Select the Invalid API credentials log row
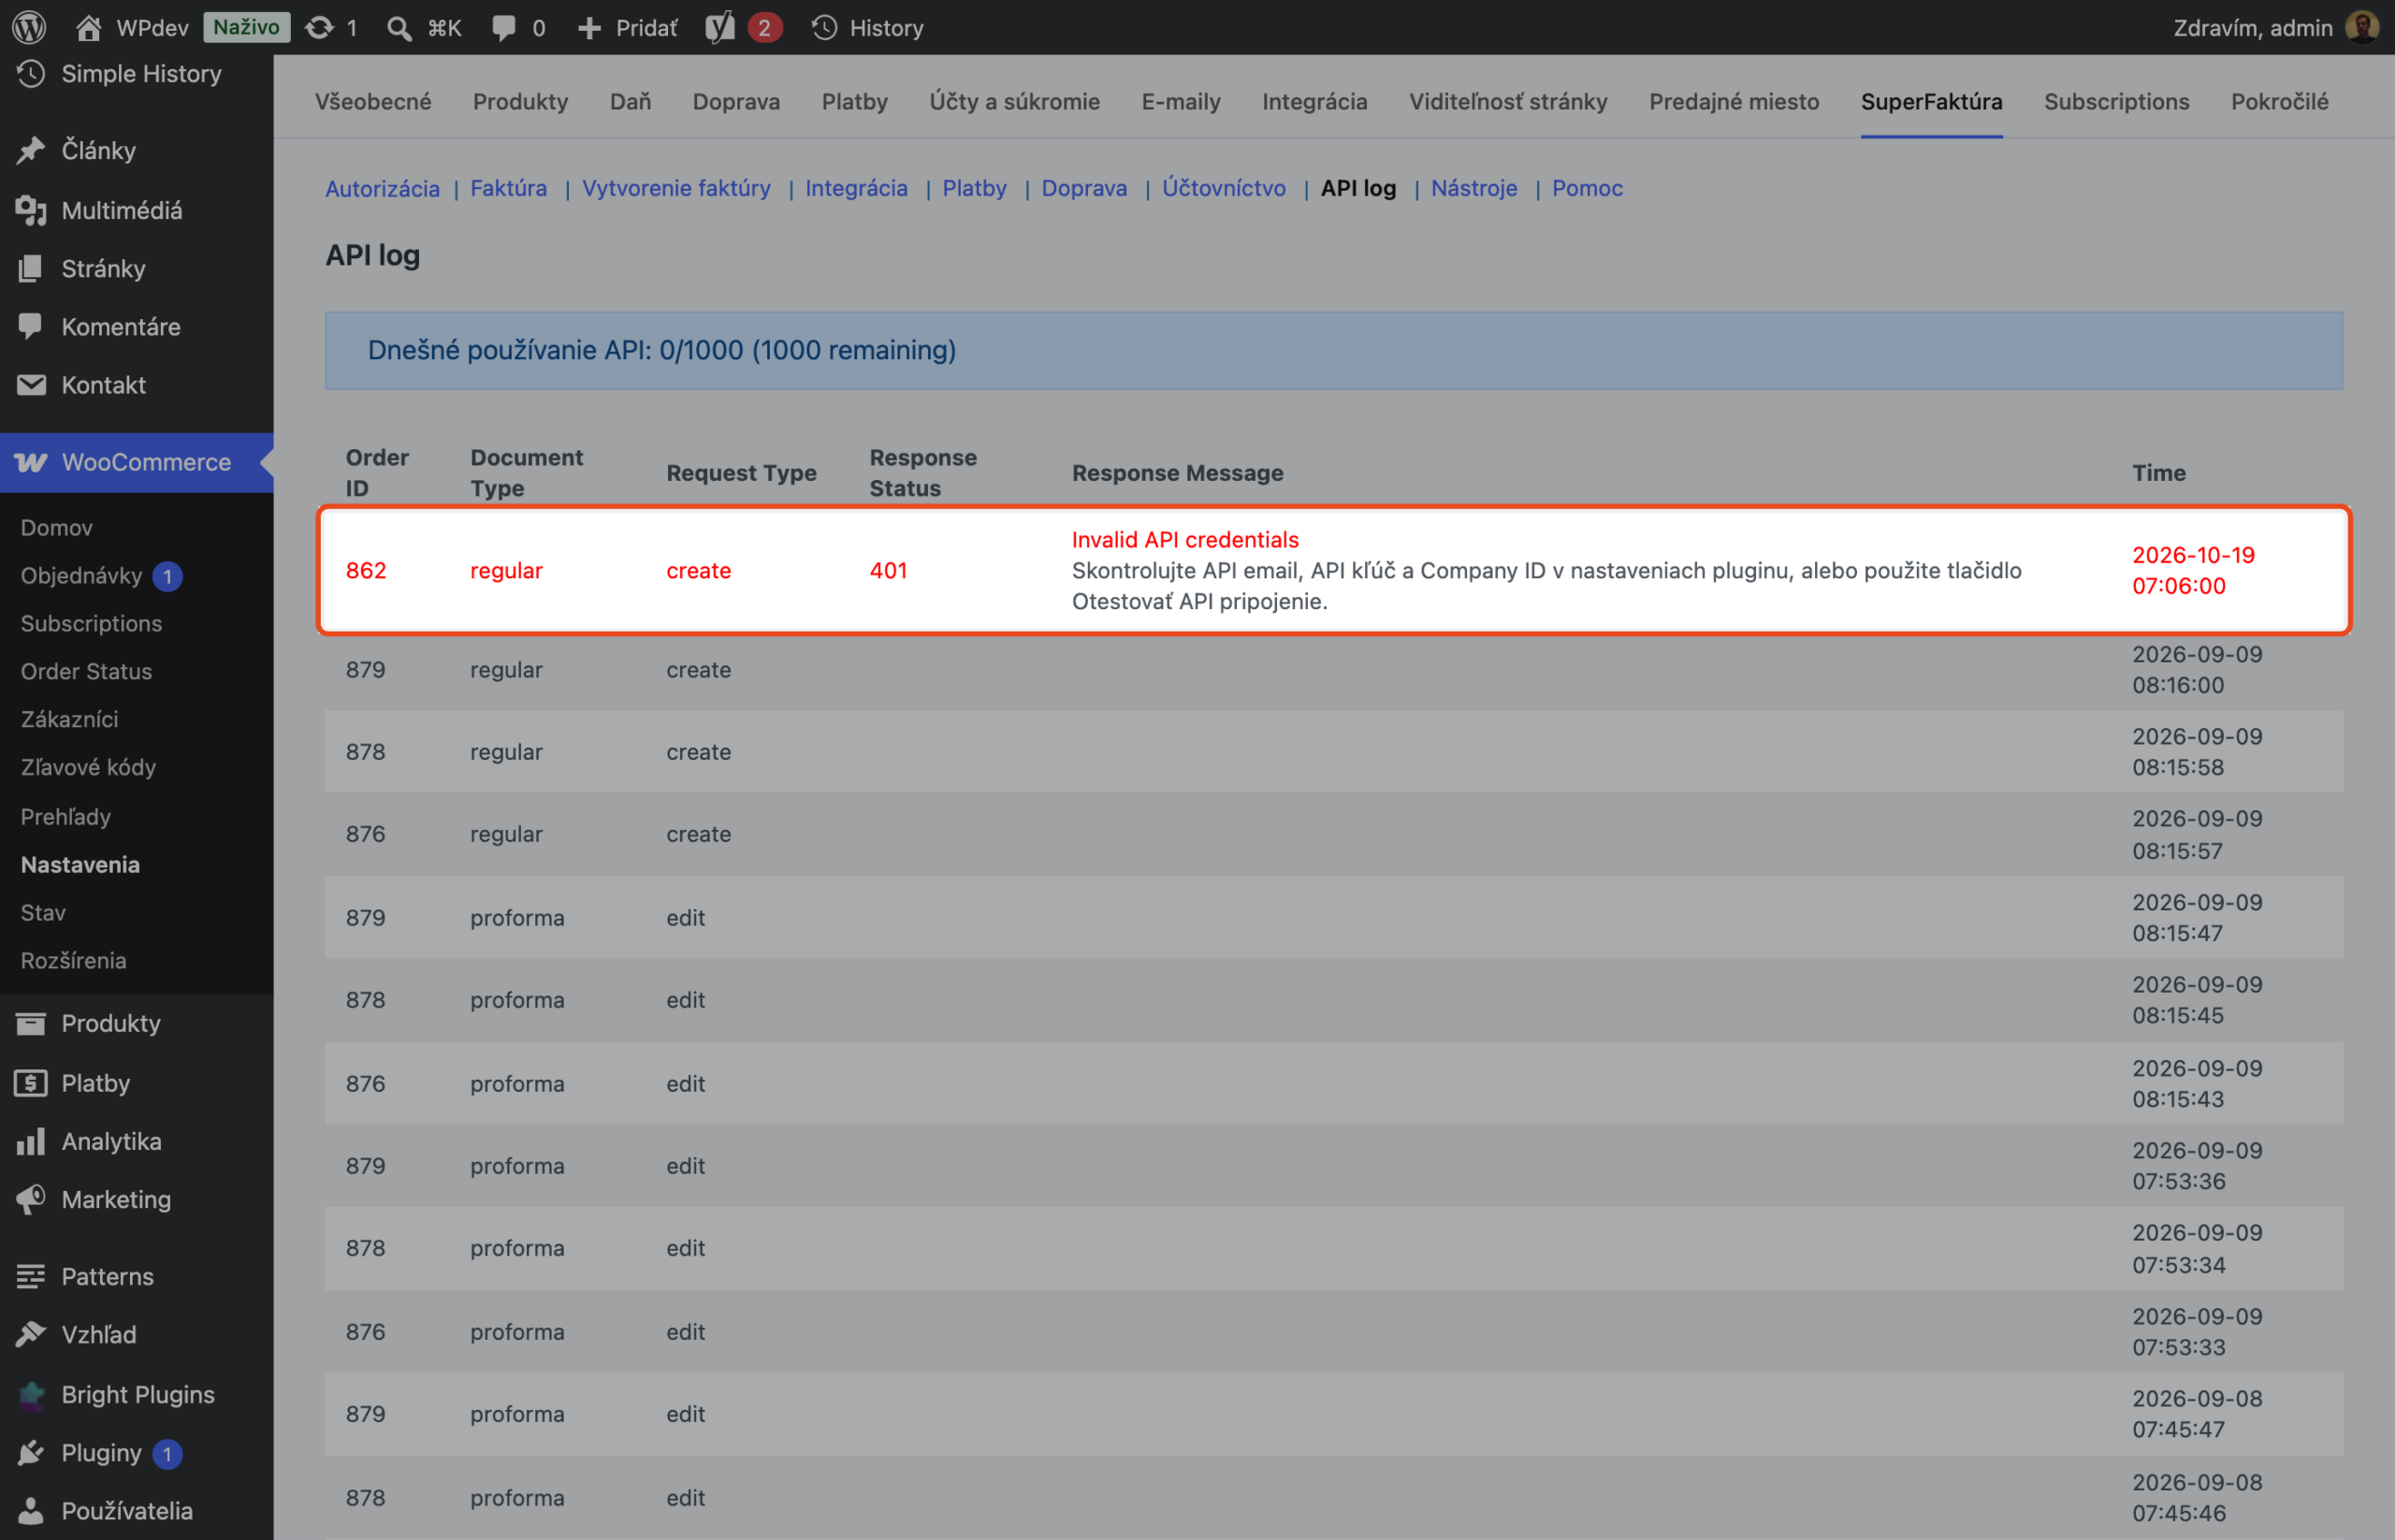The width and height of the screenshot is (2395, 1540). click(x=1334, y=571)
